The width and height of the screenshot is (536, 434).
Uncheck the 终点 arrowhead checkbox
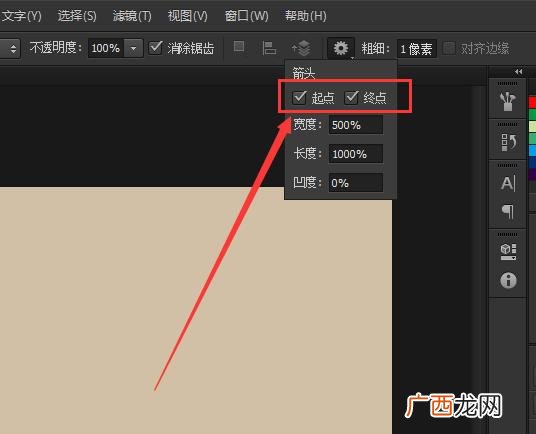(351, 98)
